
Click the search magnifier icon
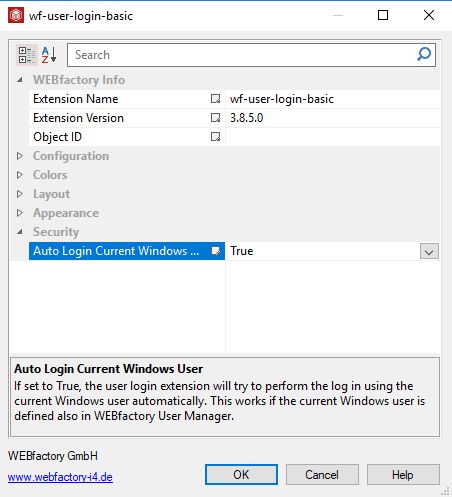[x=424, y=54]
